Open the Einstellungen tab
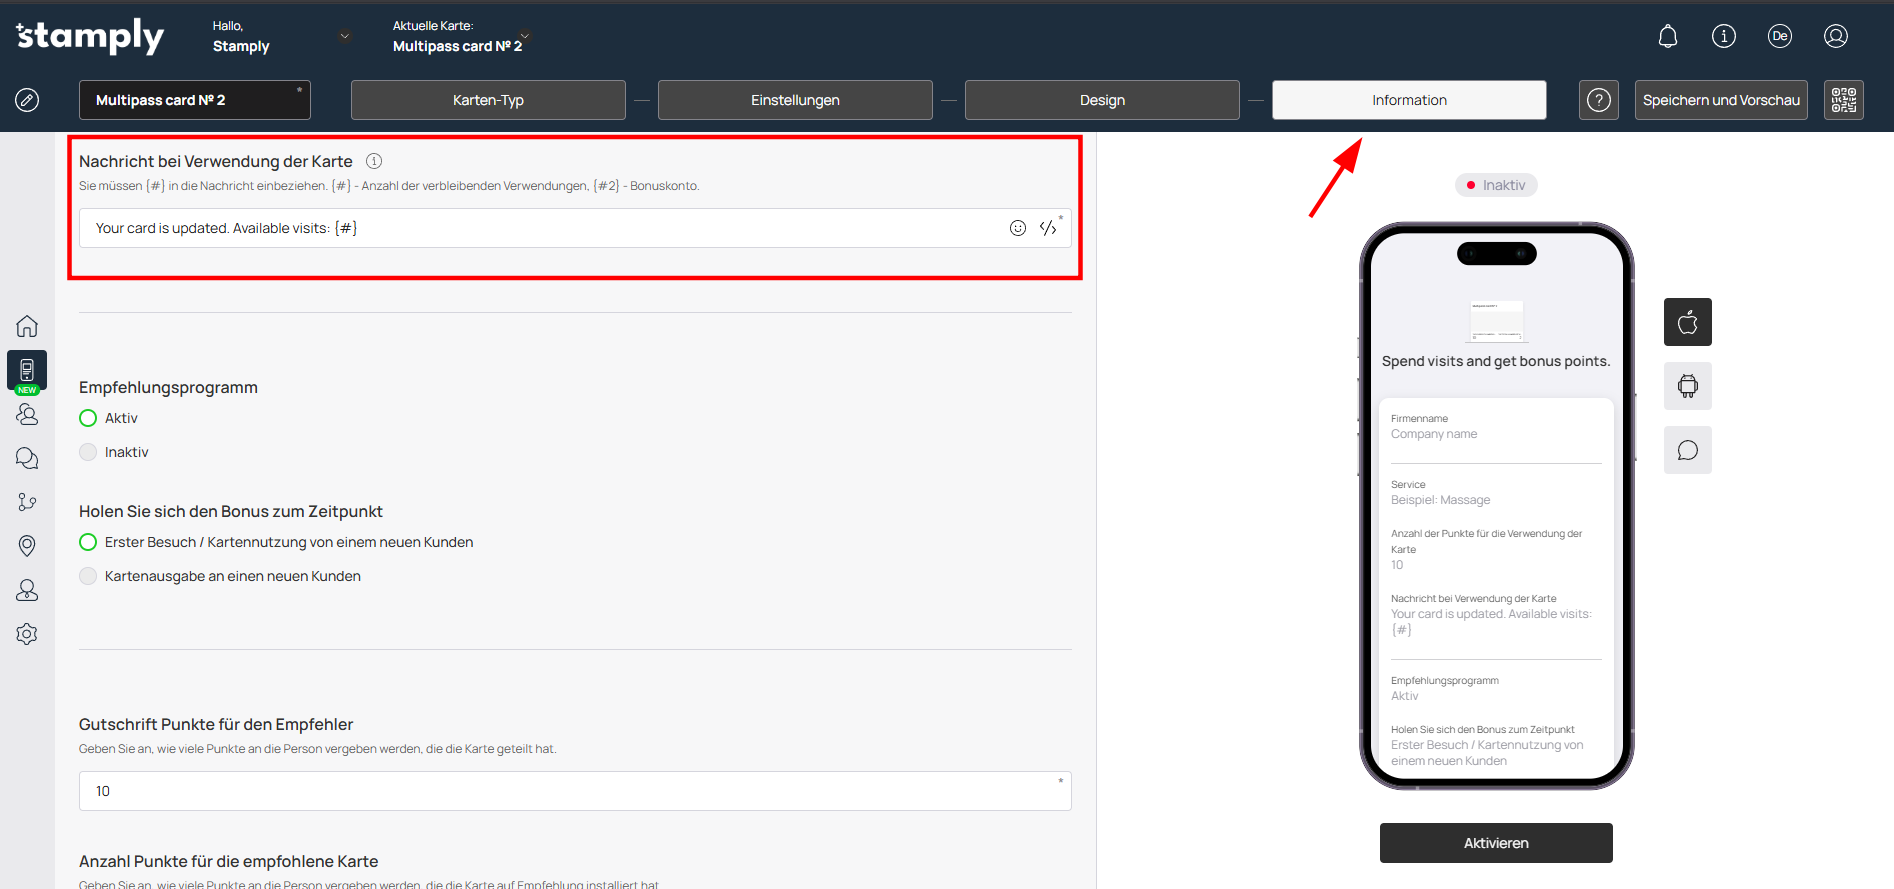1894x889 pixels. pos(794,100)
